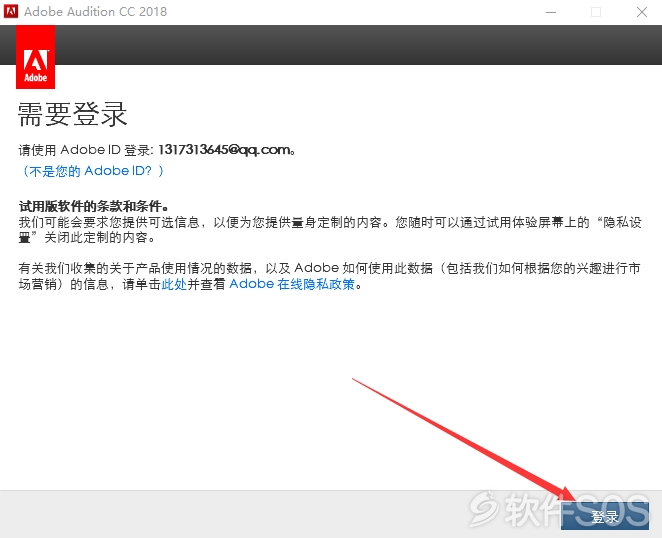Close the Adobe Audition CC 2018 window
The image size is (662, 538).
[642, 12]
